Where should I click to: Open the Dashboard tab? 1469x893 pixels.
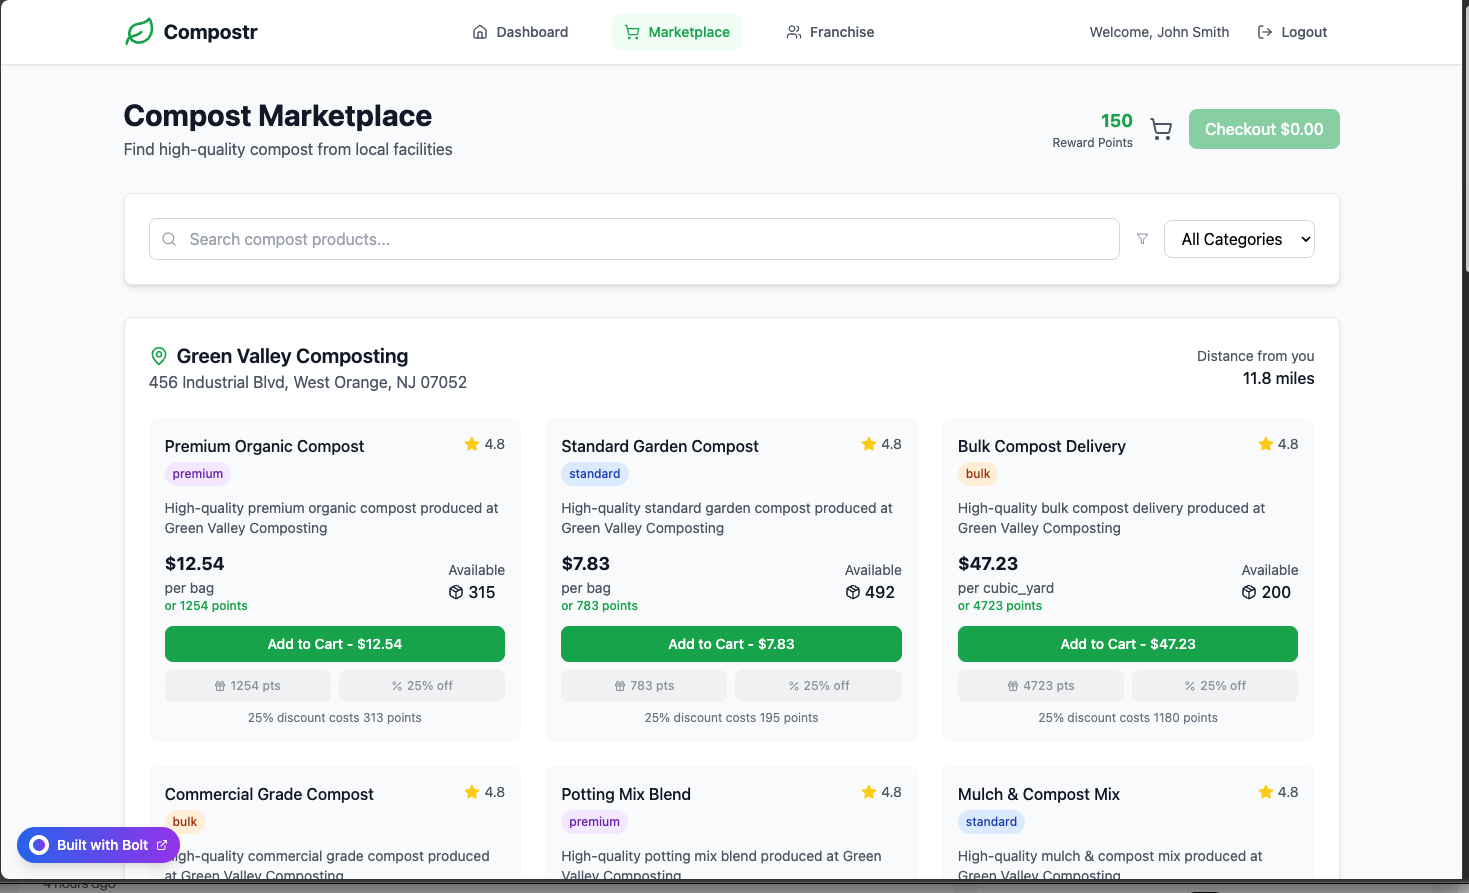tap(520, 32)
